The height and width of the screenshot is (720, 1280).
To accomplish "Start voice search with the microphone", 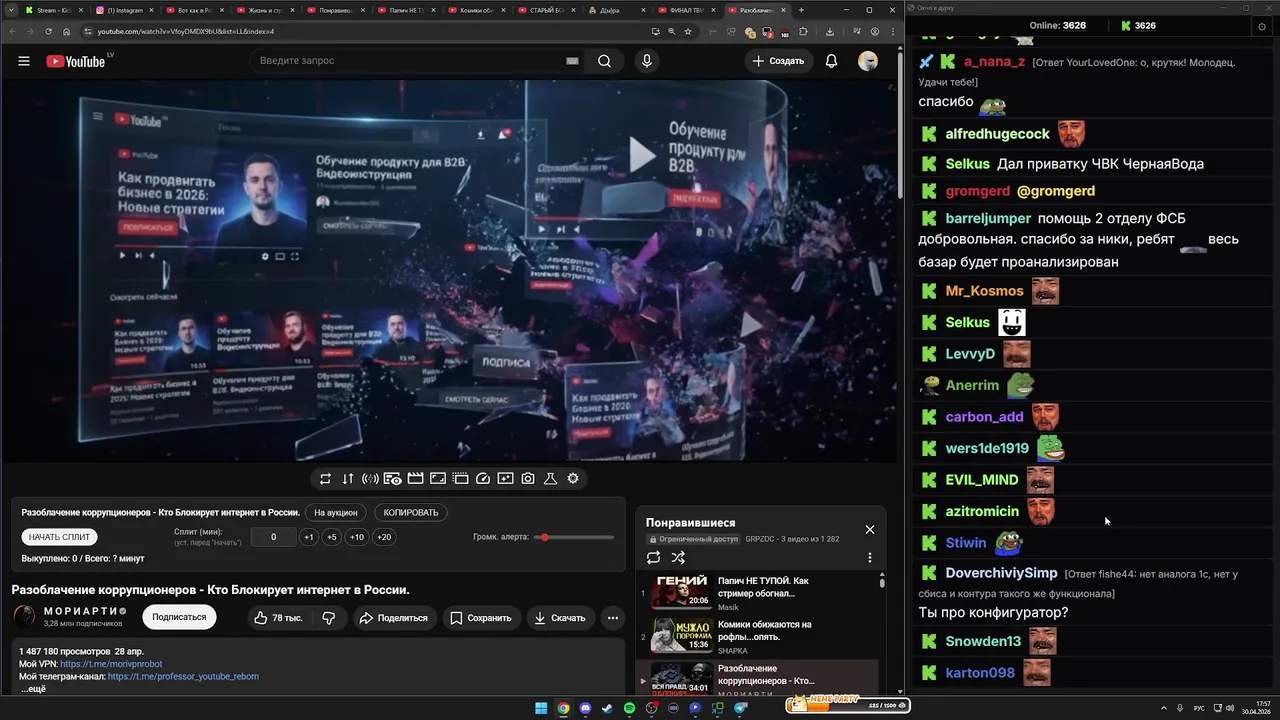I will pyautogui.click(x=647, y=61).
